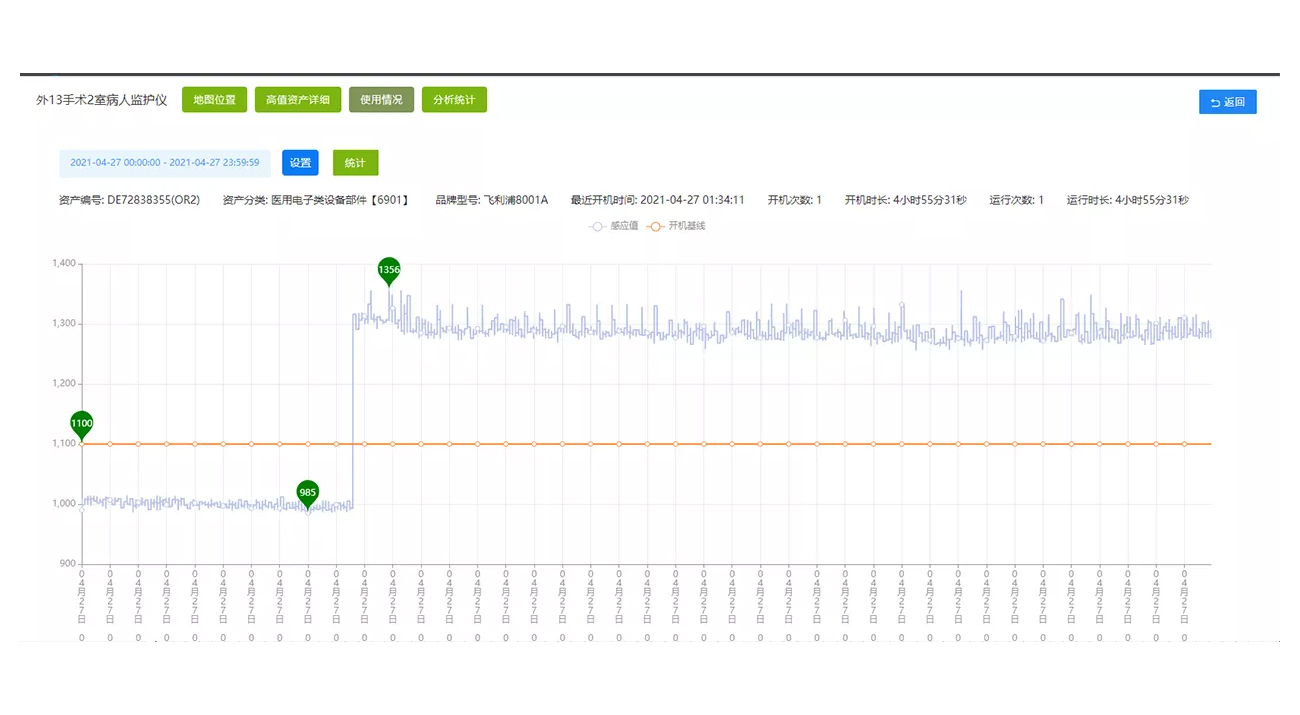Toggle the 感应值 legend series
1300x715 pixels.
[615, 227]
